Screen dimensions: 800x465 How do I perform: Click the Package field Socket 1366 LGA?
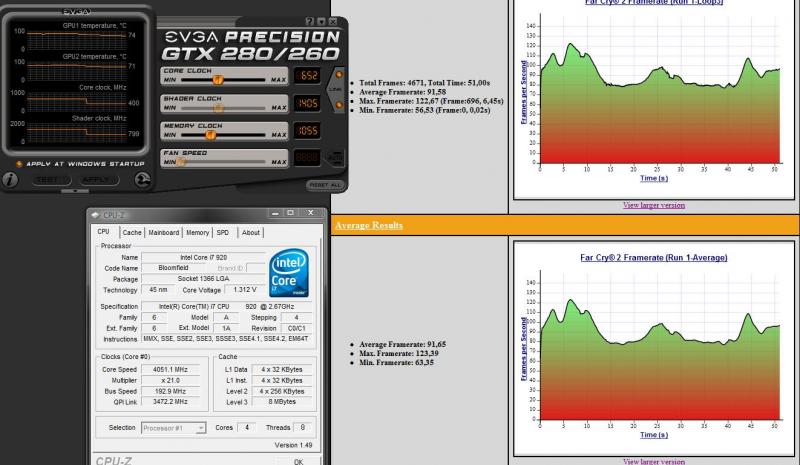(x=204, y=279)
